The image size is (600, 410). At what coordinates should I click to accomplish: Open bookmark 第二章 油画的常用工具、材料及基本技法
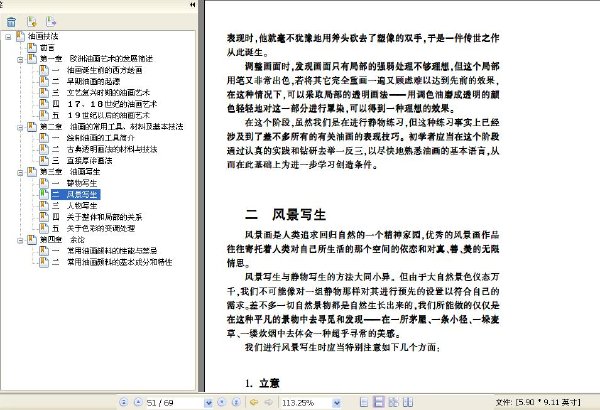[112, 126]
